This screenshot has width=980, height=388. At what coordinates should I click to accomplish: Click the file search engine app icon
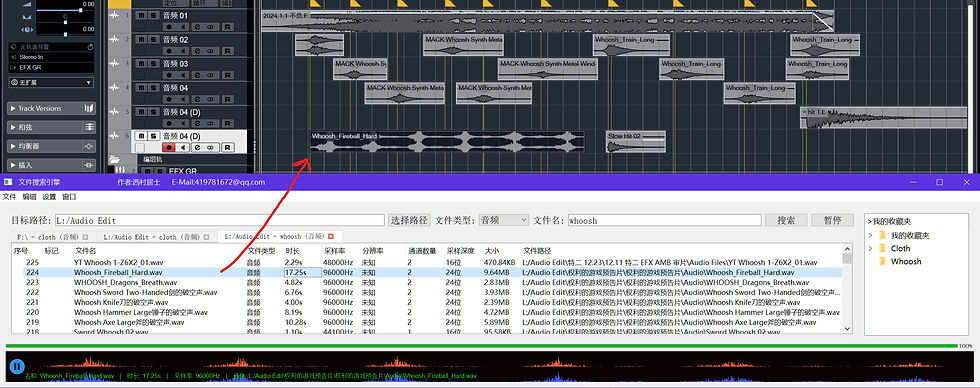(8, 182)
